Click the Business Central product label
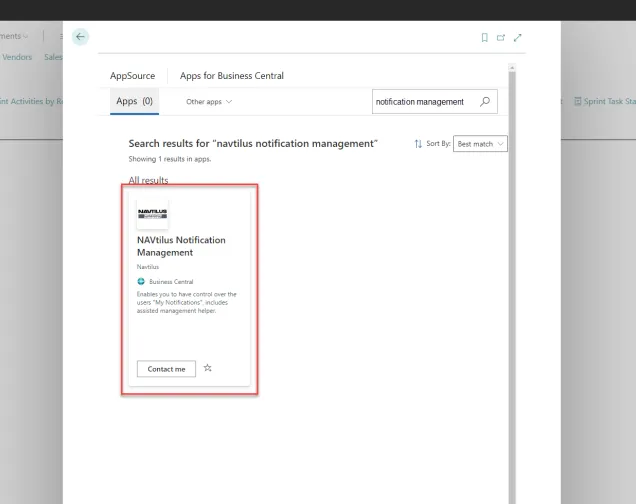The image size is (636, 504). tap(171, 281)
